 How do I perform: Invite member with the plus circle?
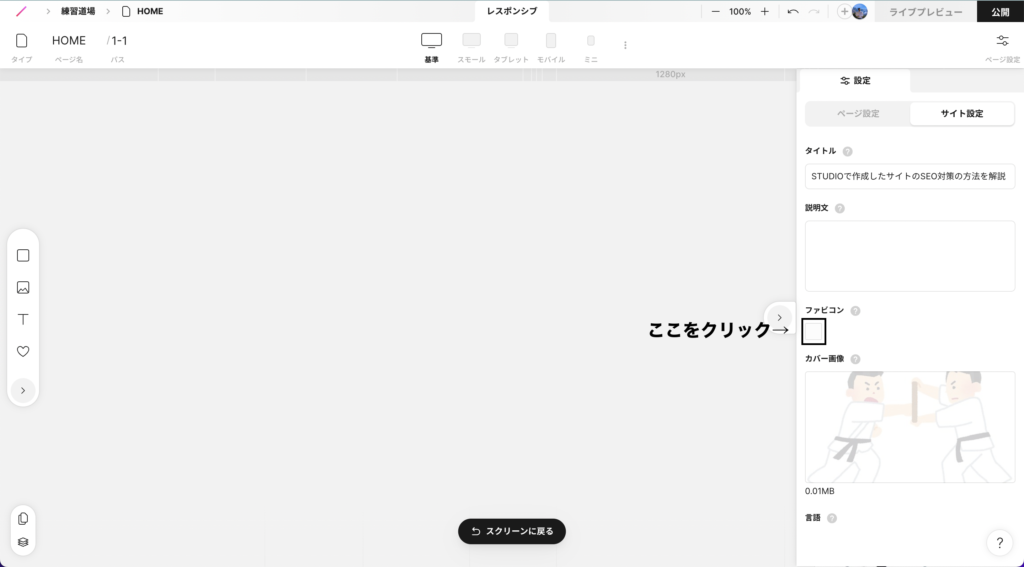[x=844, y=11]
